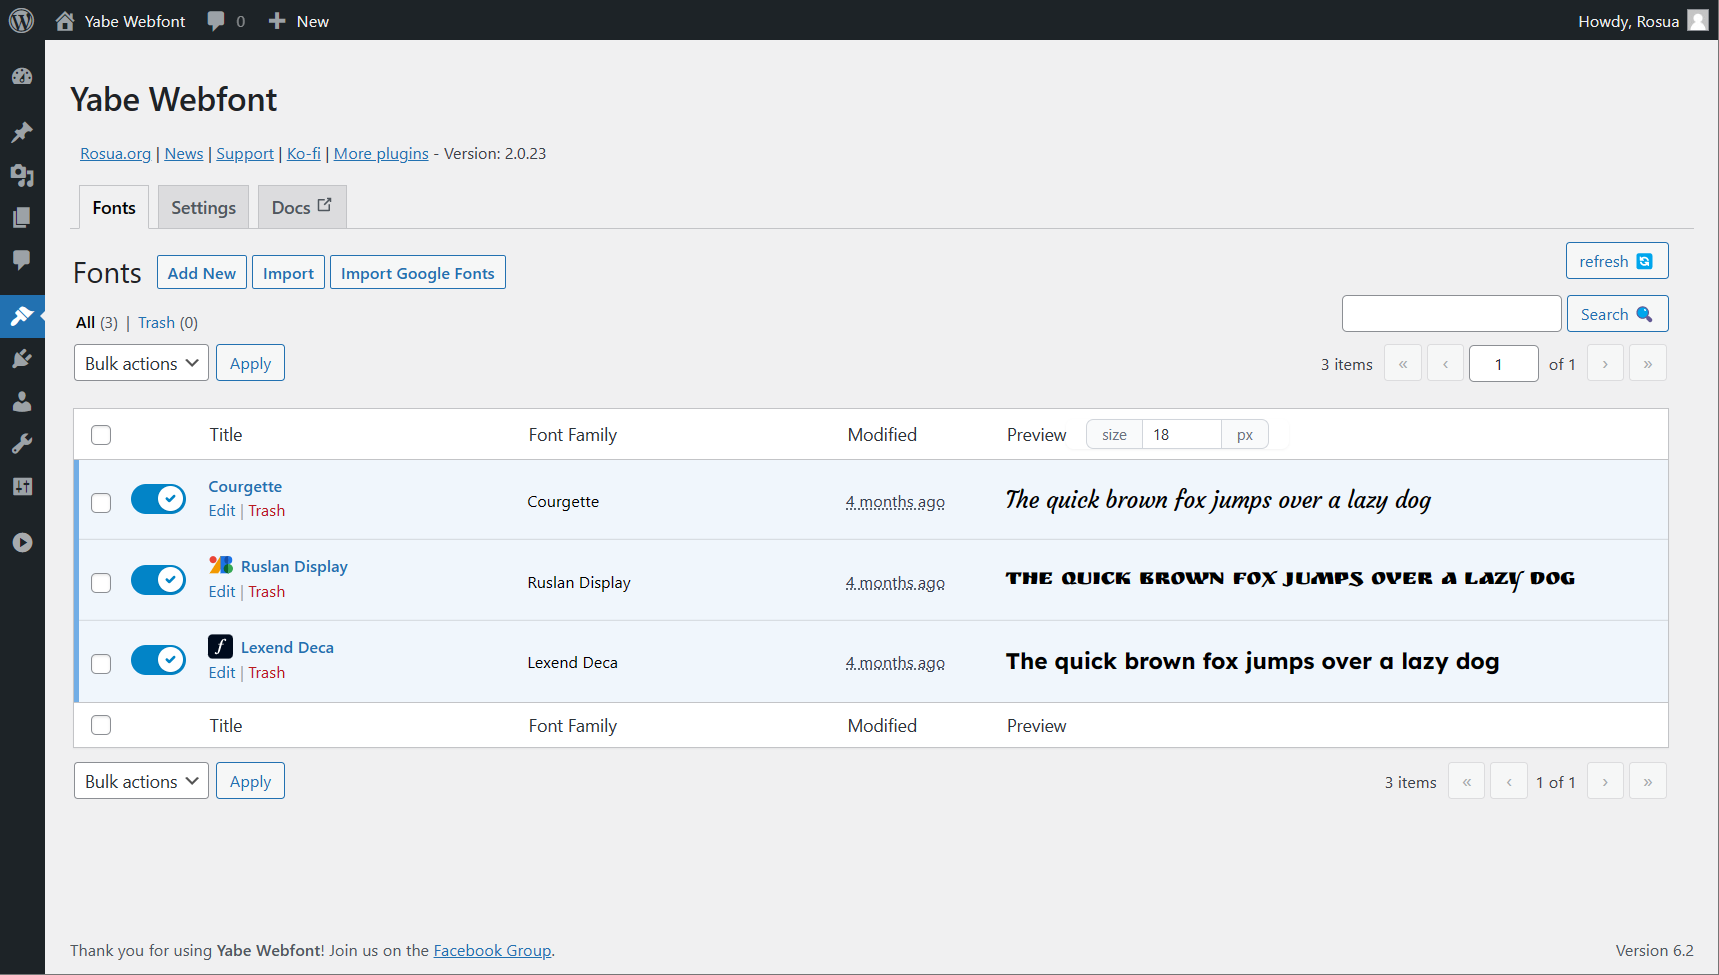Expand the bottom Bulk actions dropdown

click(x=141, y=781)
